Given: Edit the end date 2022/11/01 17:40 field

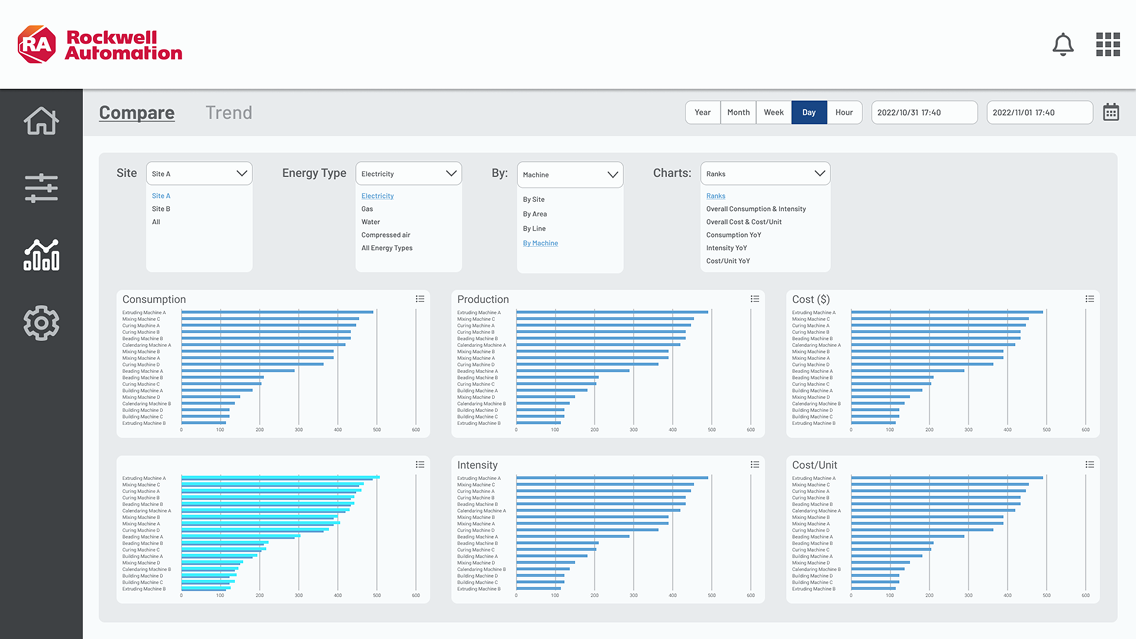Looking at the screenshot, I should point(1040,112).
